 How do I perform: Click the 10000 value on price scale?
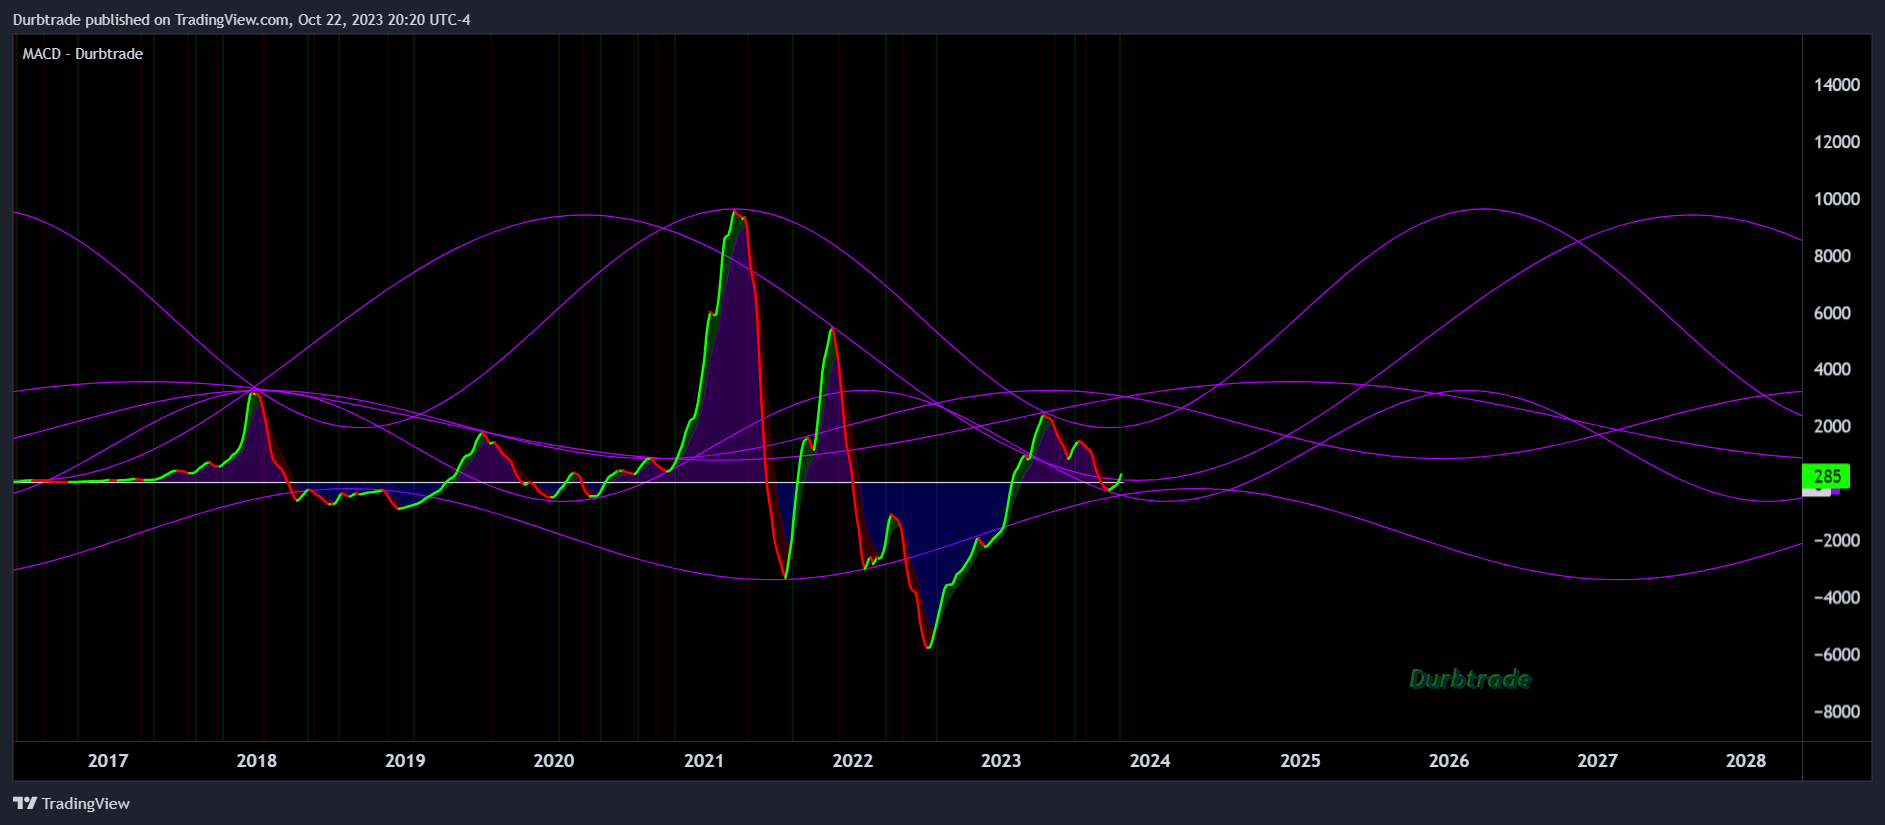1837,199
